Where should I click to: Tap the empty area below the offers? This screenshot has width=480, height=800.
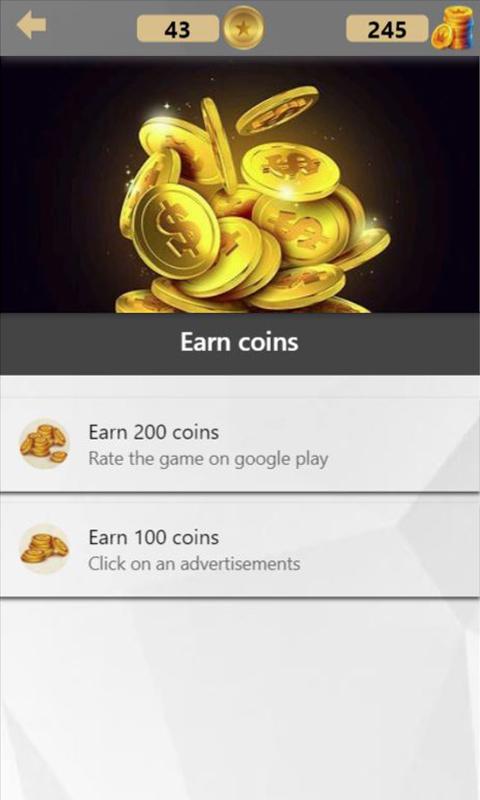click(240, 698)
